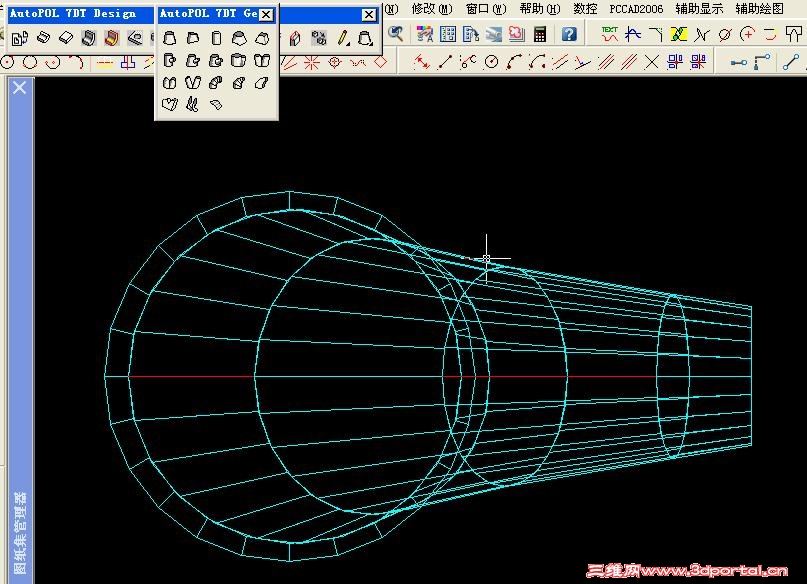This screenshot has width=807, height=584.
Task: Select the cylinder shape in Ge palette
Action: pyautogui.click(x=216, y=38)
